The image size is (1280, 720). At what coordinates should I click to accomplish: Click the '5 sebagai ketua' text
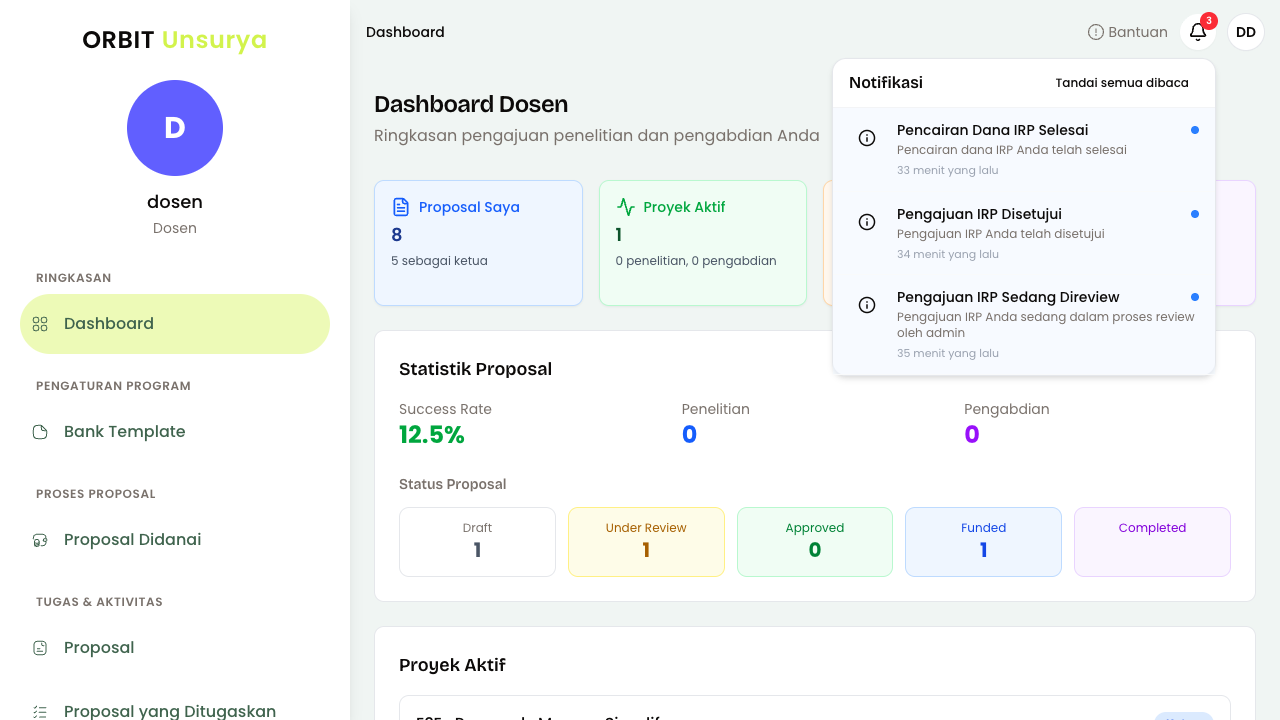439,261
